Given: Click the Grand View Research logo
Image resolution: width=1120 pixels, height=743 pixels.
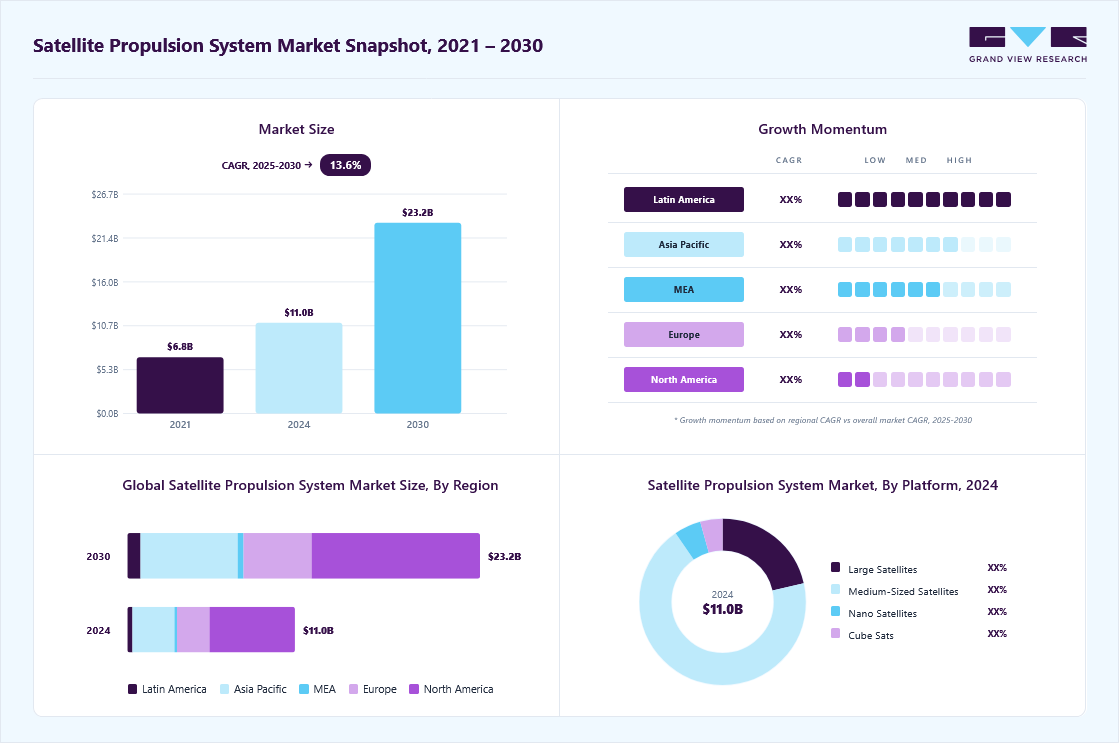Looking at the screenshot, I should (x=1028, y=45).
